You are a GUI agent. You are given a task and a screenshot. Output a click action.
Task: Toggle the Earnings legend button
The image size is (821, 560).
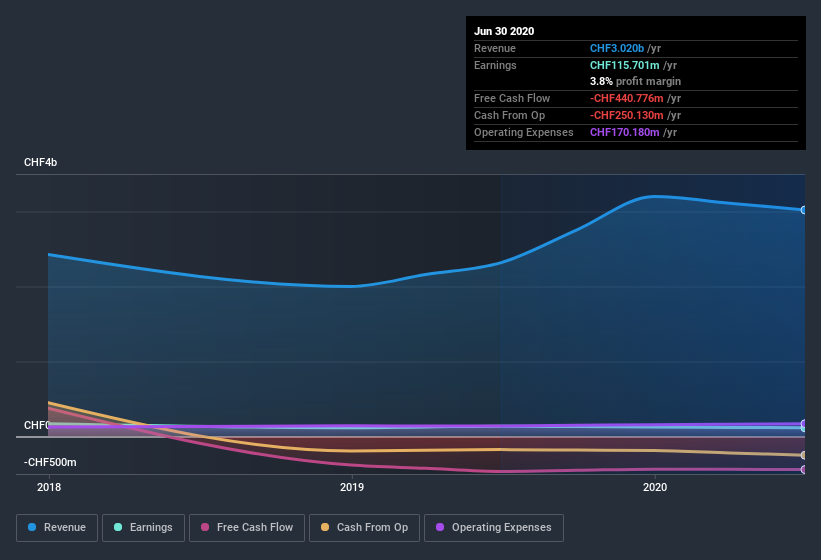(x=143, y=528)
